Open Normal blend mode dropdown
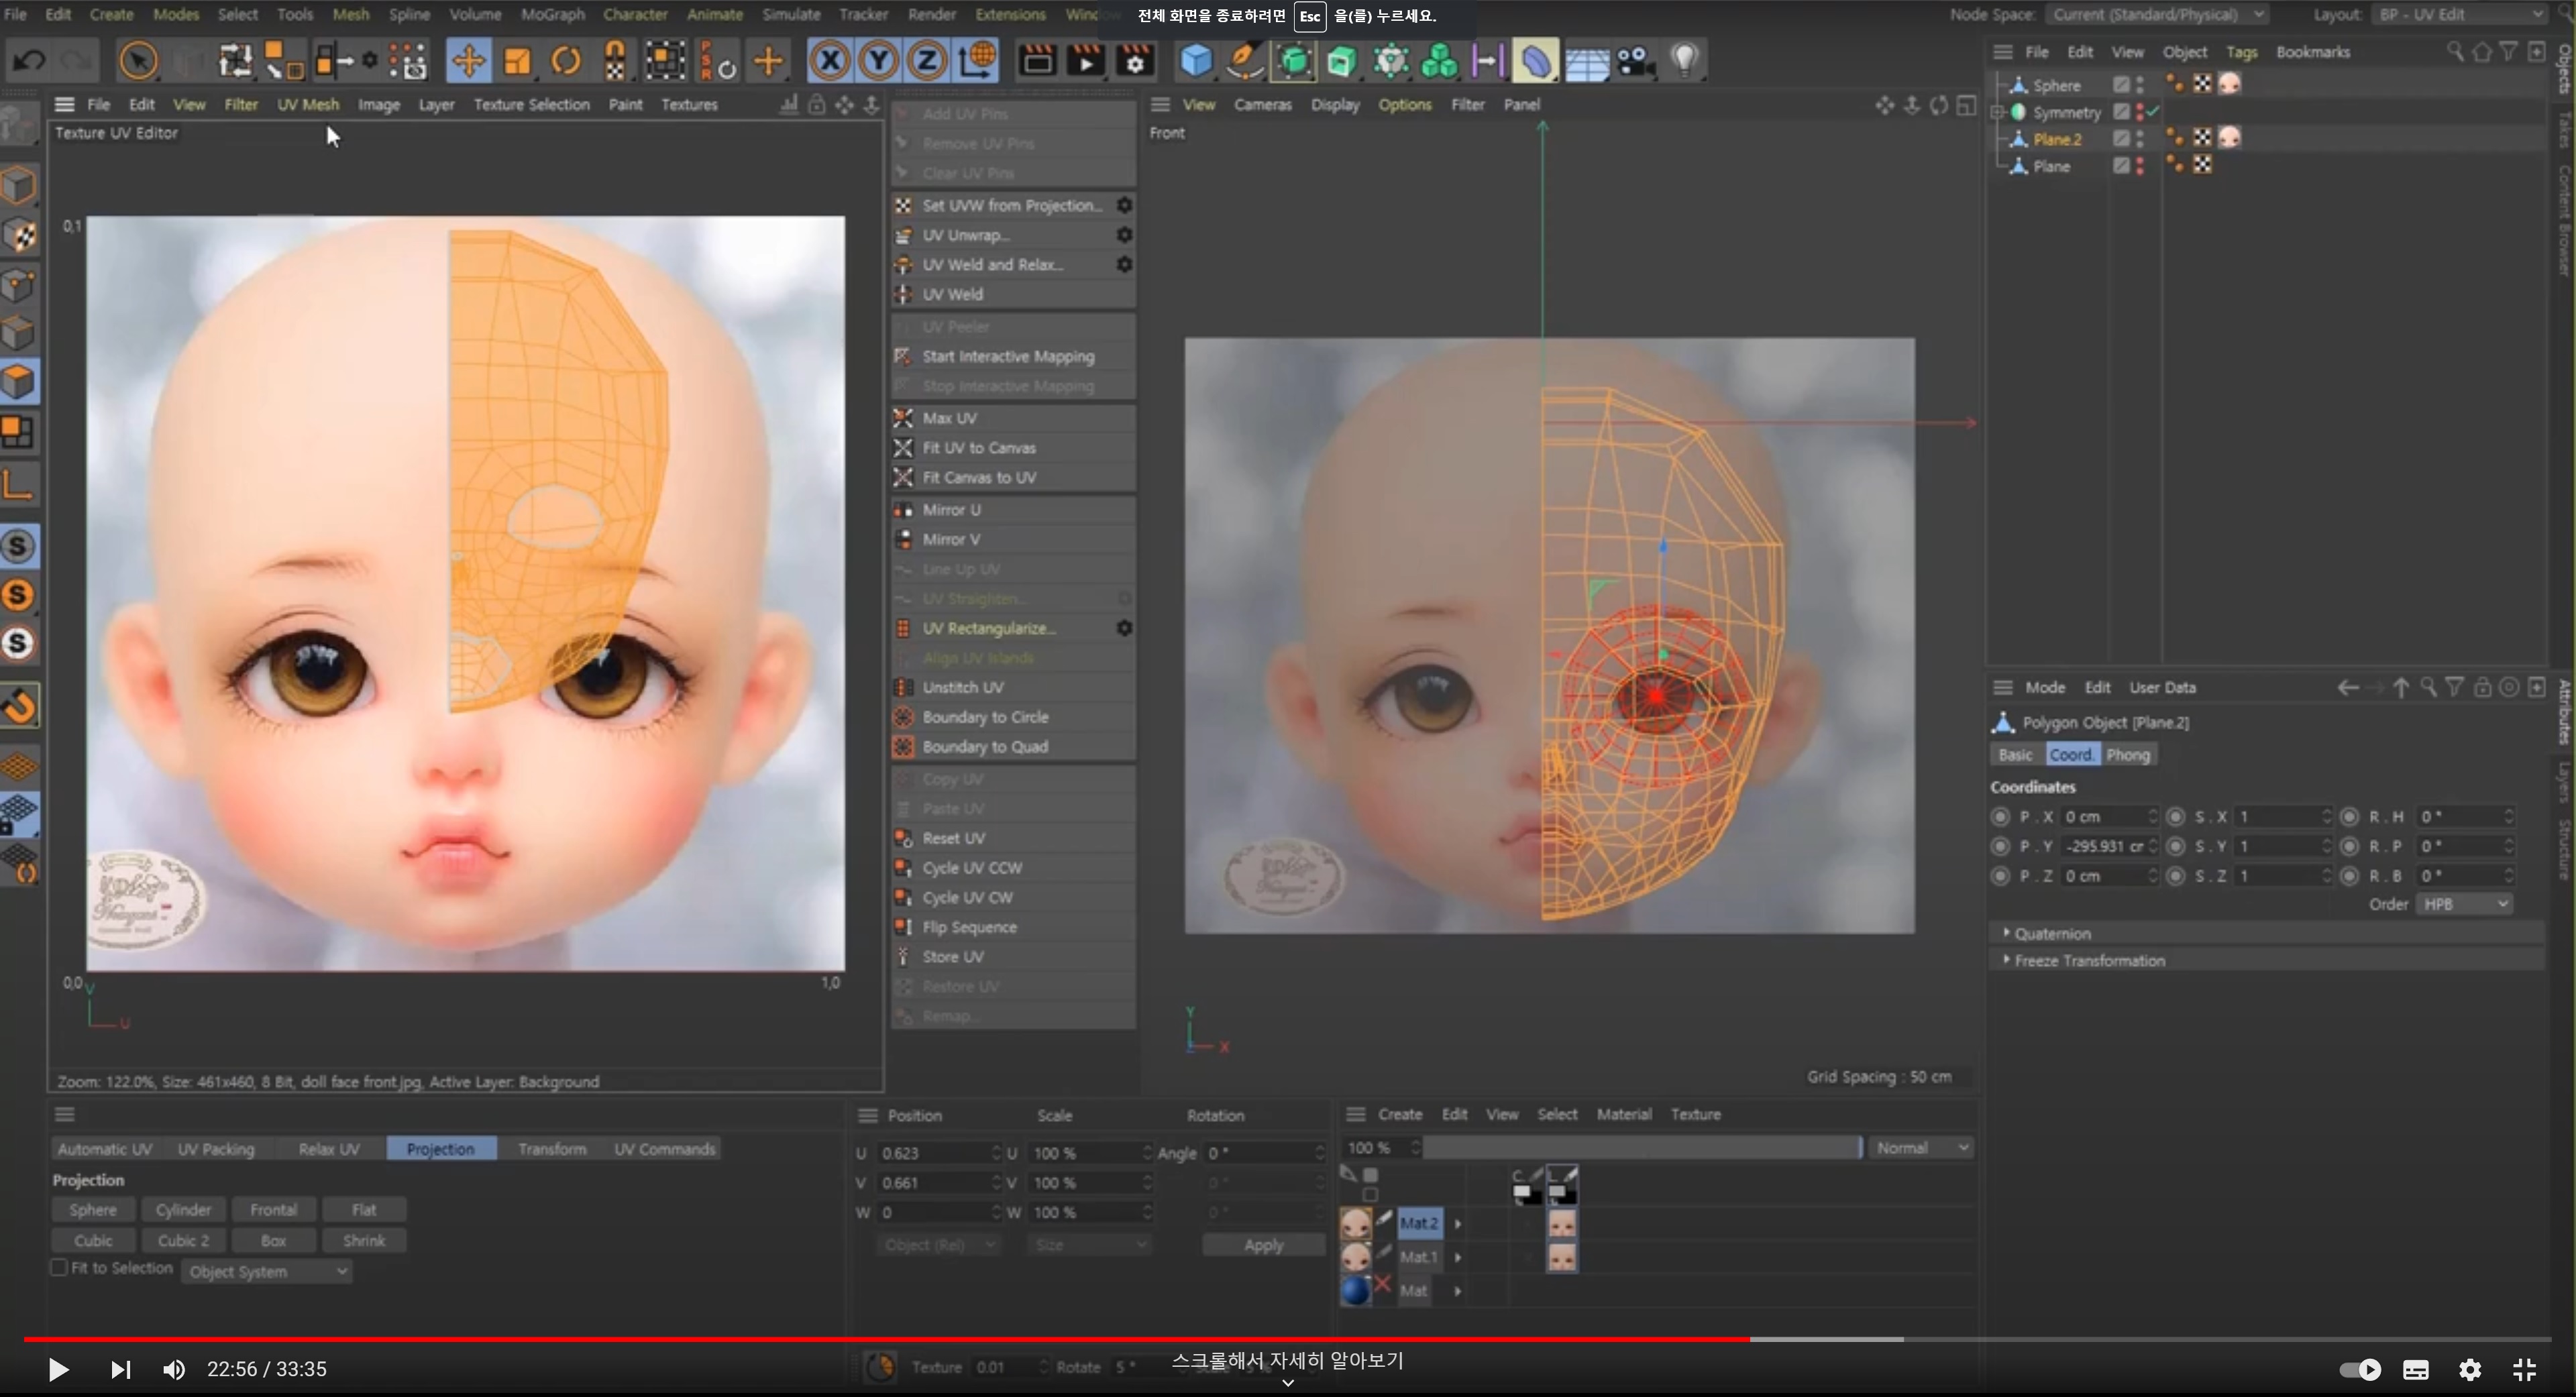The height and width of the screenshot is (1397, 2576). point(1921,1148)
